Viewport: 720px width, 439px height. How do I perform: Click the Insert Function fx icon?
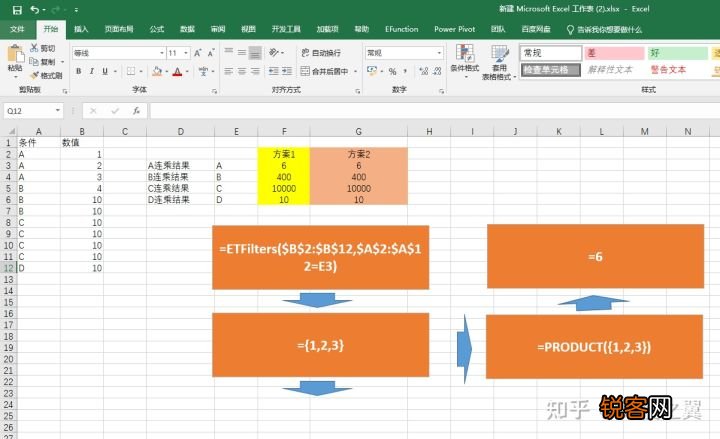click(136, 111)
